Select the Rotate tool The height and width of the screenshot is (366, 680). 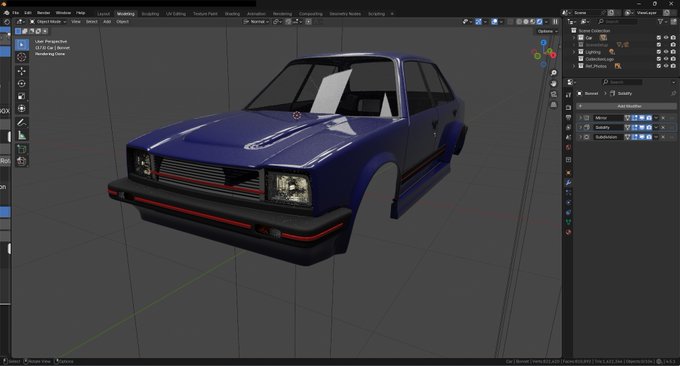(22, 84)
